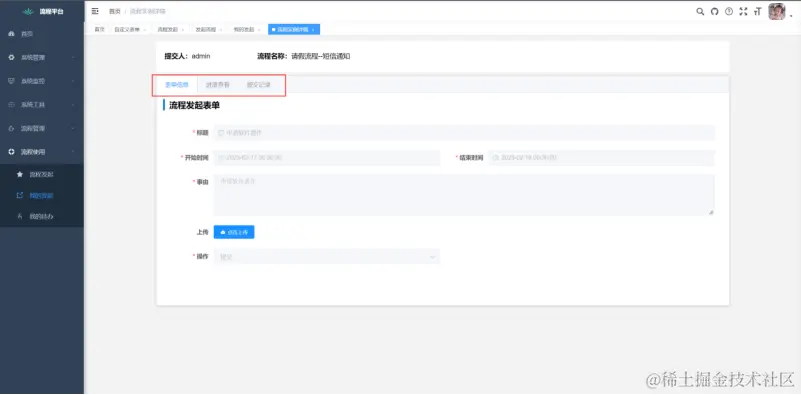Expand 系统监控 submenu arrow

pyautogui.click(x=73, y=81)
